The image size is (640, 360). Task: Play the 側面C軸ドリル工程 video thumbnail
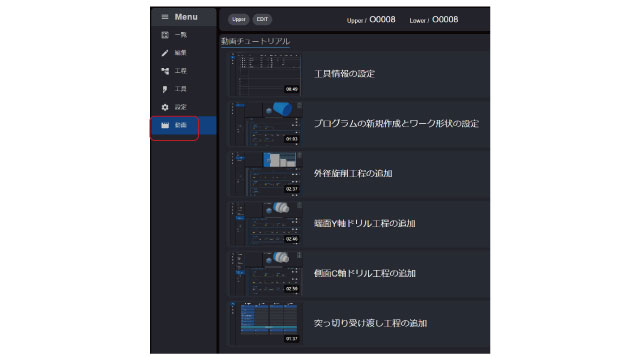(x=266, y=274)
